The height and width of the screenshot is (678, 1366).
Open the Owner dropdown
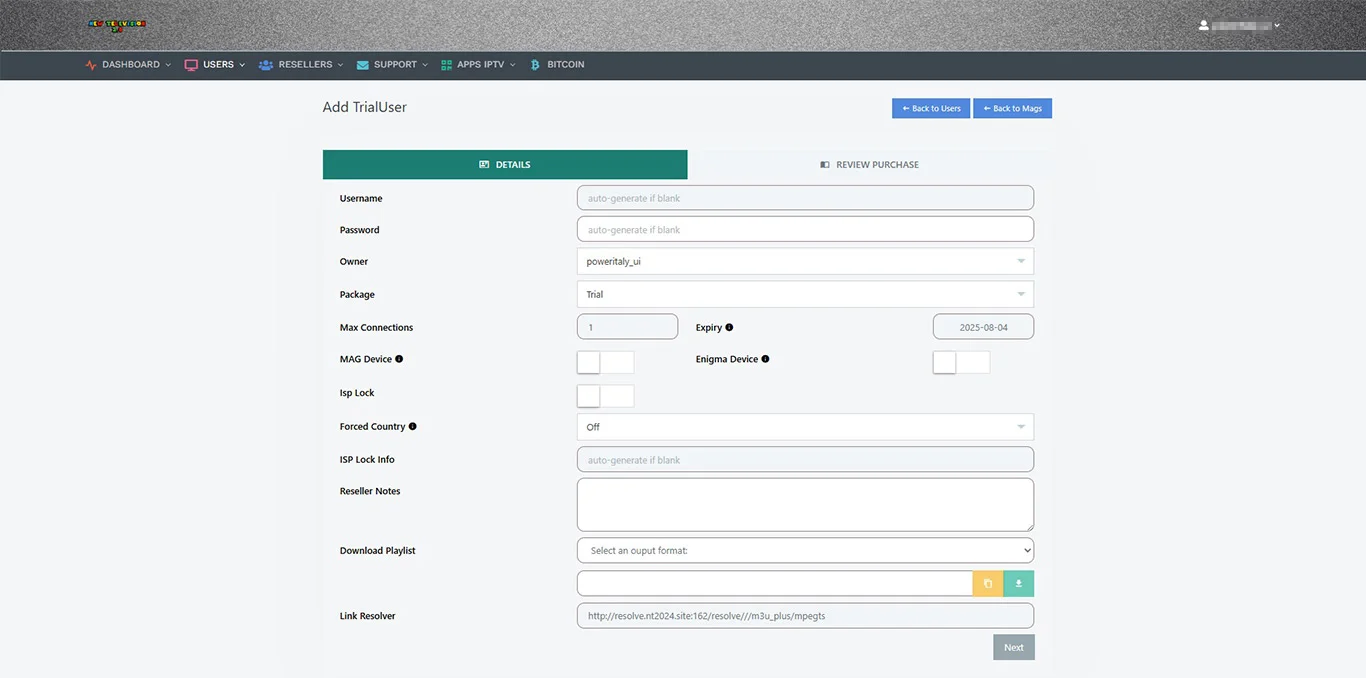click(805, 262)
